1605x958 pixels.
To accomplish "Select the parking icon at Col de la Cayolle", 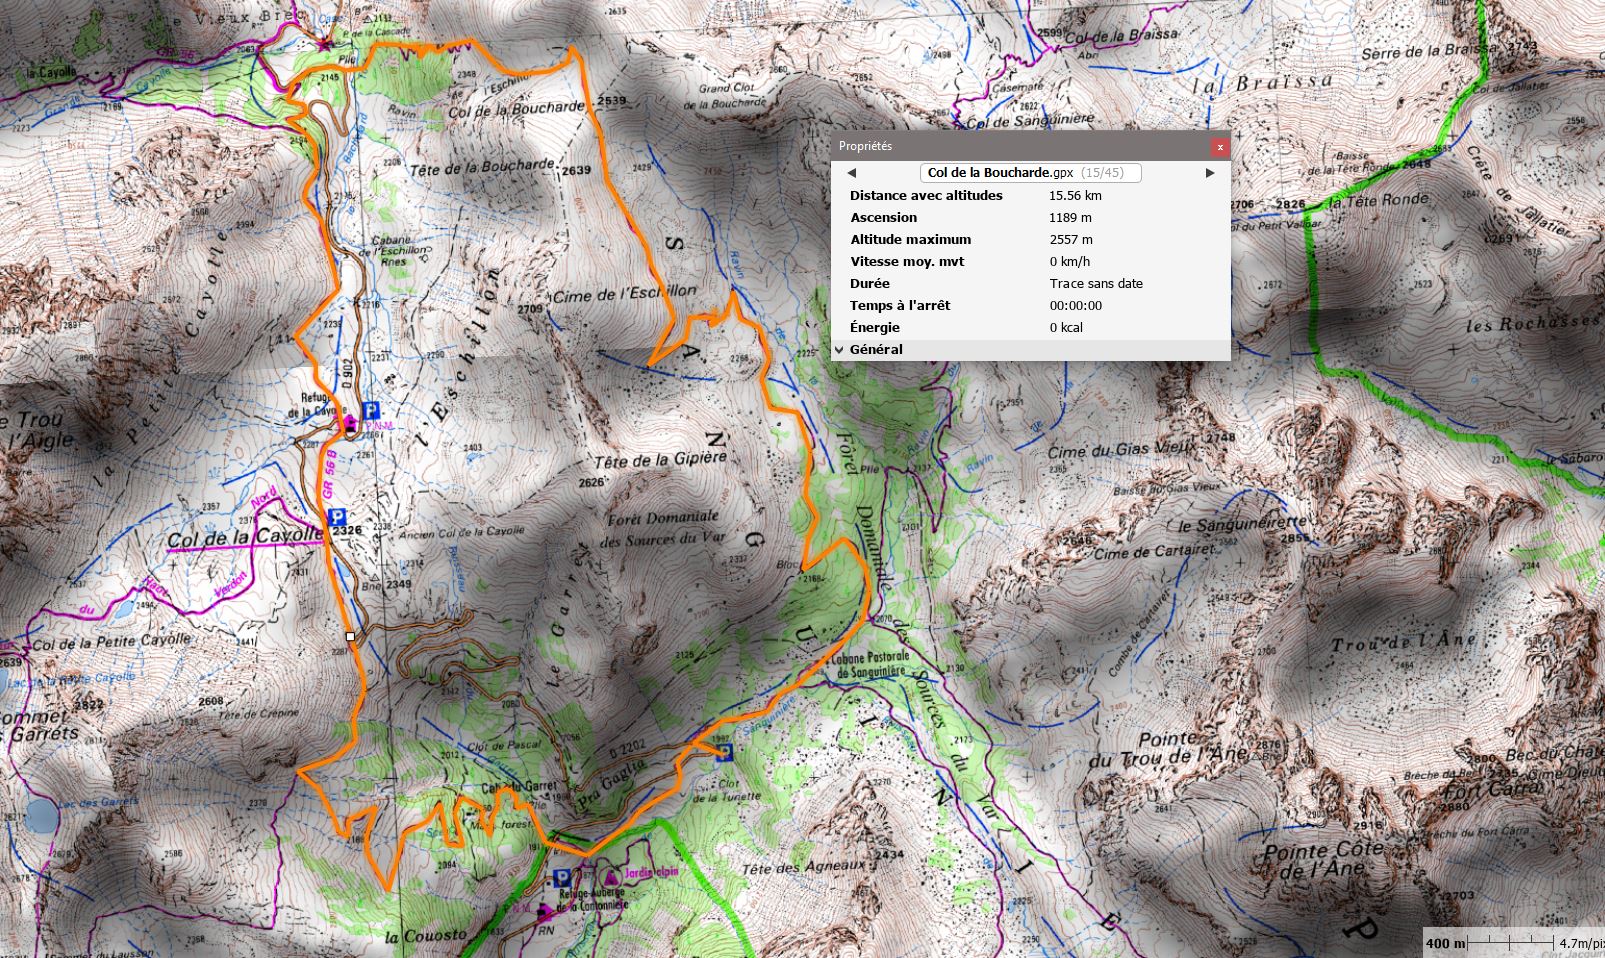I will pos(337,517).
